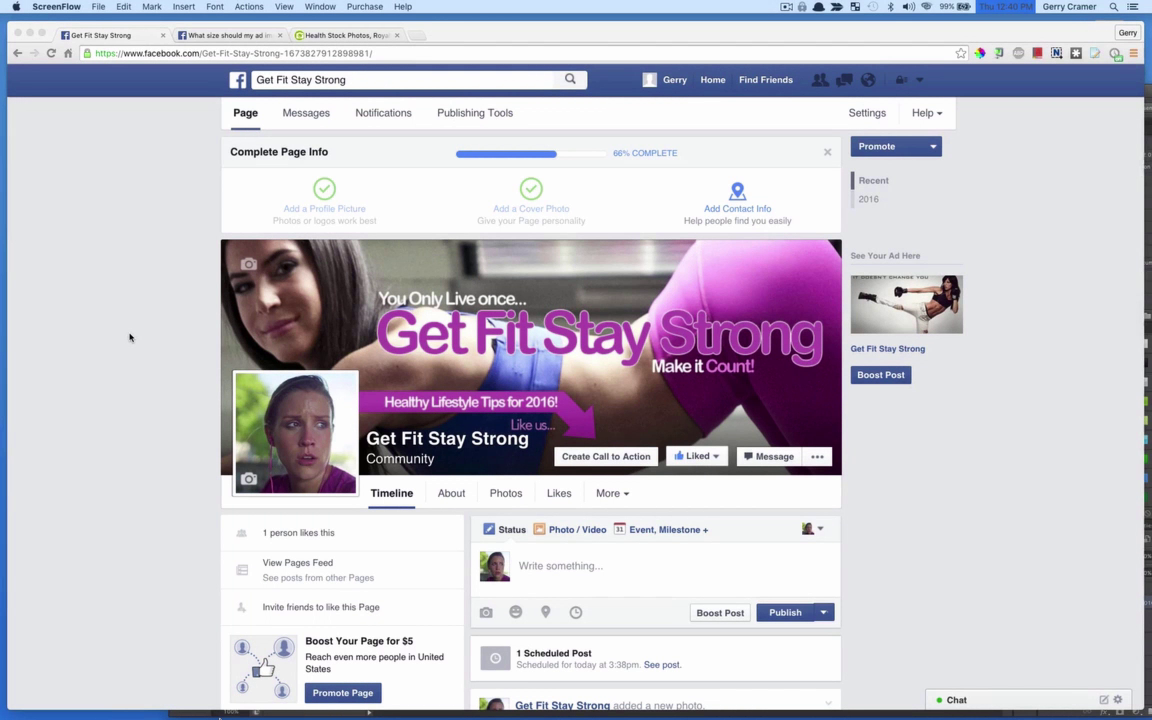The height and width of the screenshot is (720, 1152).
Task: Open the Photos tab
Action: [505, 494]
